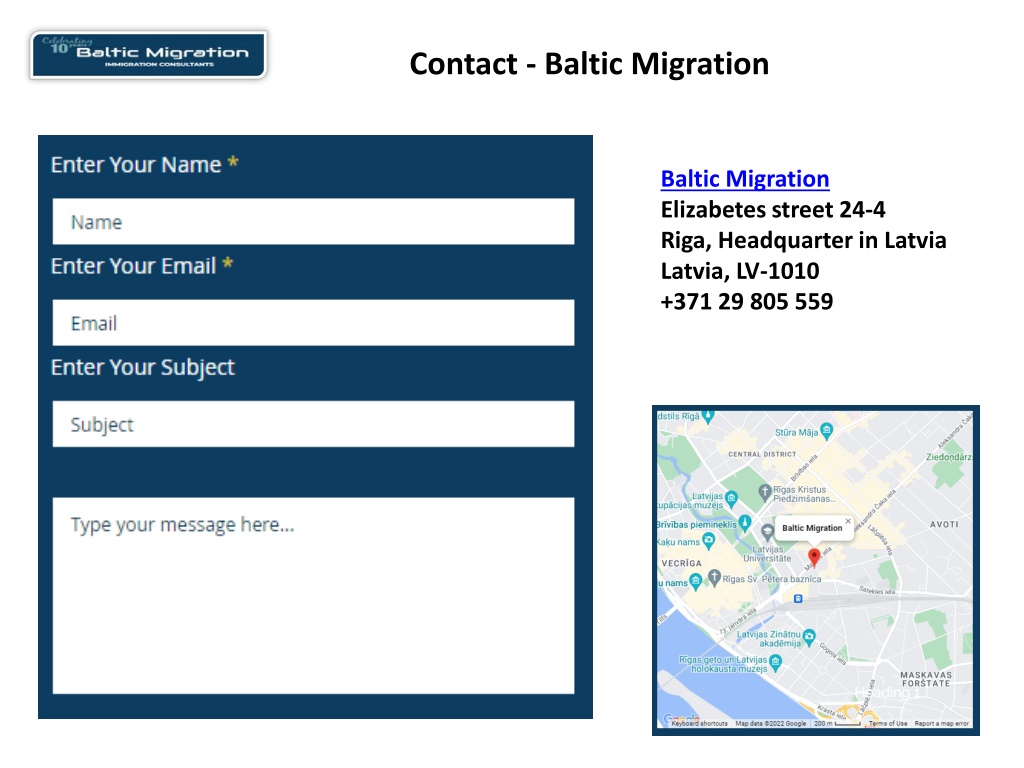Click the Kaķu nams camera marker
Viewport: 1024px width, 768px height.
click(x=709, y=541)
